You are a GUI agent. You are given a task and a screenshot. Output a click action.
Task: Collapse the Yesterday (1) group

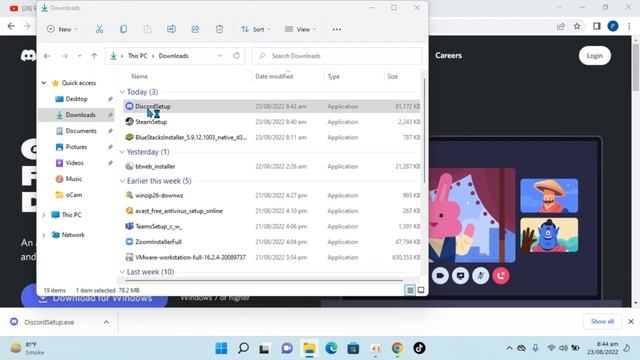coord(122,152)
